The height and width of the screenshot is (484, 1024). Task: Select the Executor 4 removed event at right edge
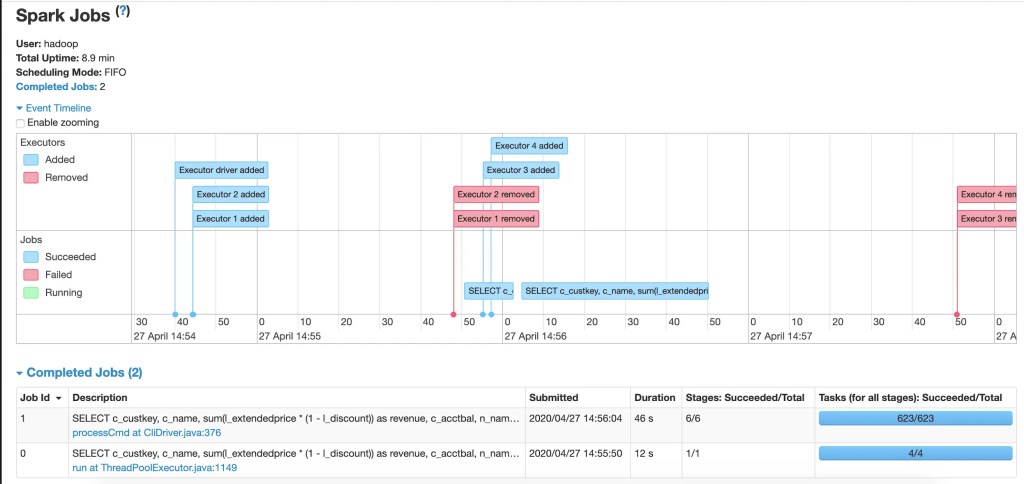pyautogui.click(x=987, y=194)
